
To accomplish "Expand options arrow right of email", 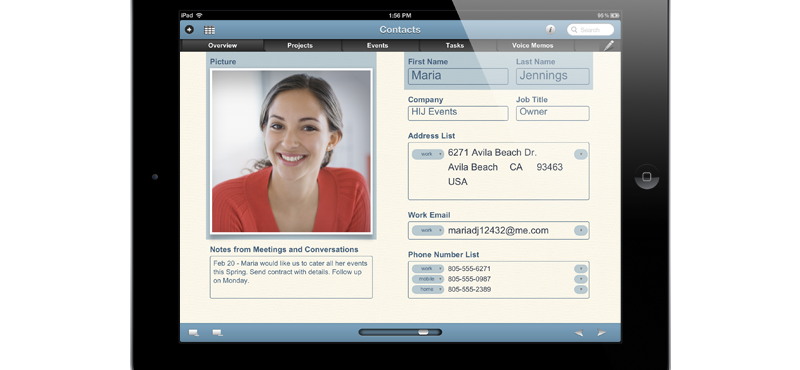I will (x=581, y=231).
